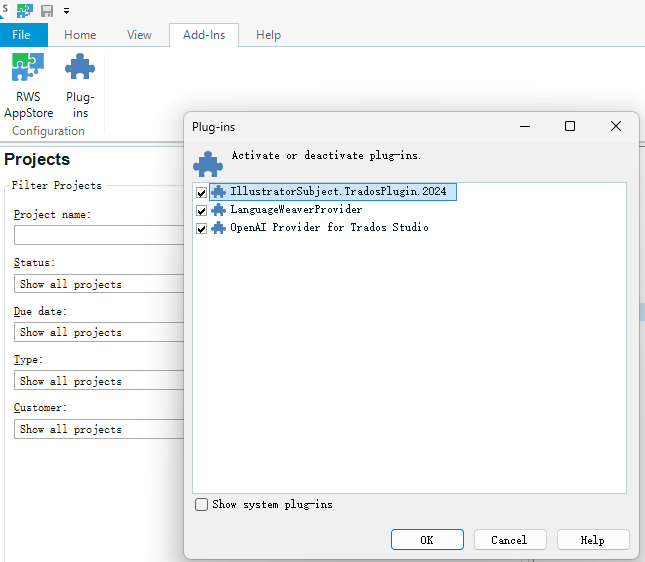Click the puzzle icon beside OpenAI Provider
Screen dimensions: 645x562
coord(218,228)
